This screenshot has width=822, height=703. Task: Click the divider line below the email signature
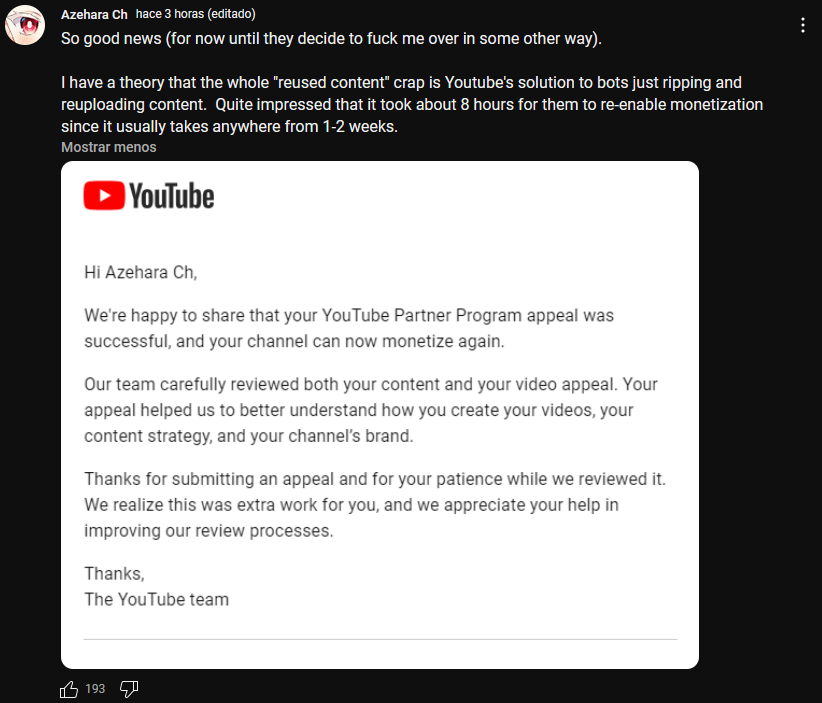pyautogui.click(x=380, y=640)
